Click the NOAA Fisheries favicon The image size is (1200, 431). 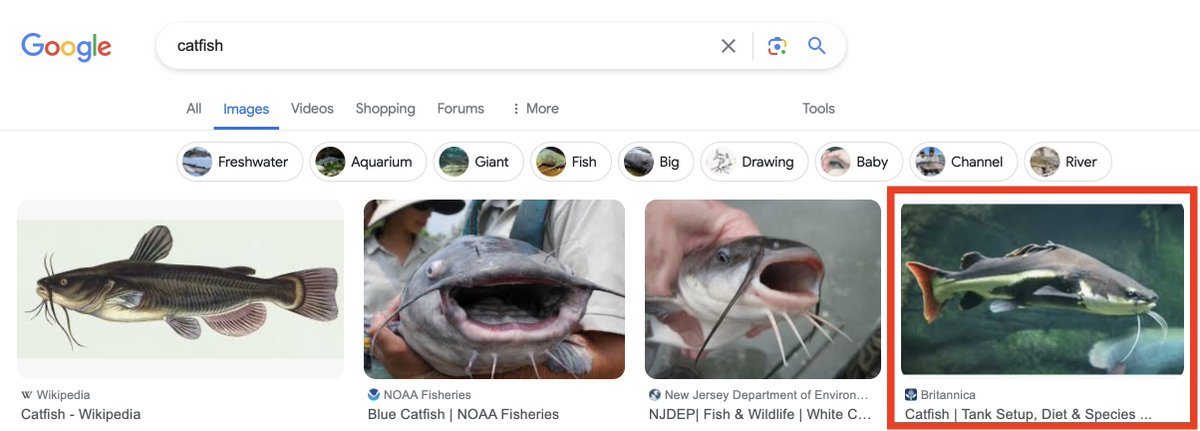click(374, 395)
